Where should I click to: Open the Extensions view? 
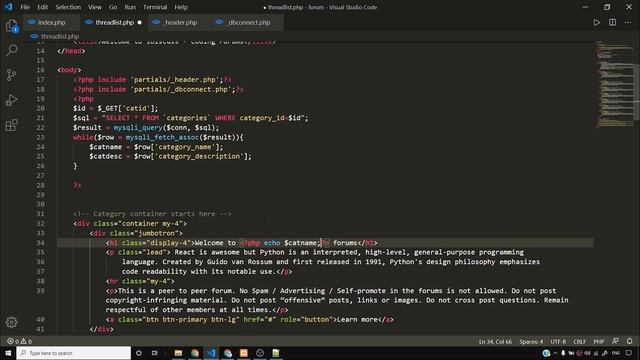click(x=12, y=125)
